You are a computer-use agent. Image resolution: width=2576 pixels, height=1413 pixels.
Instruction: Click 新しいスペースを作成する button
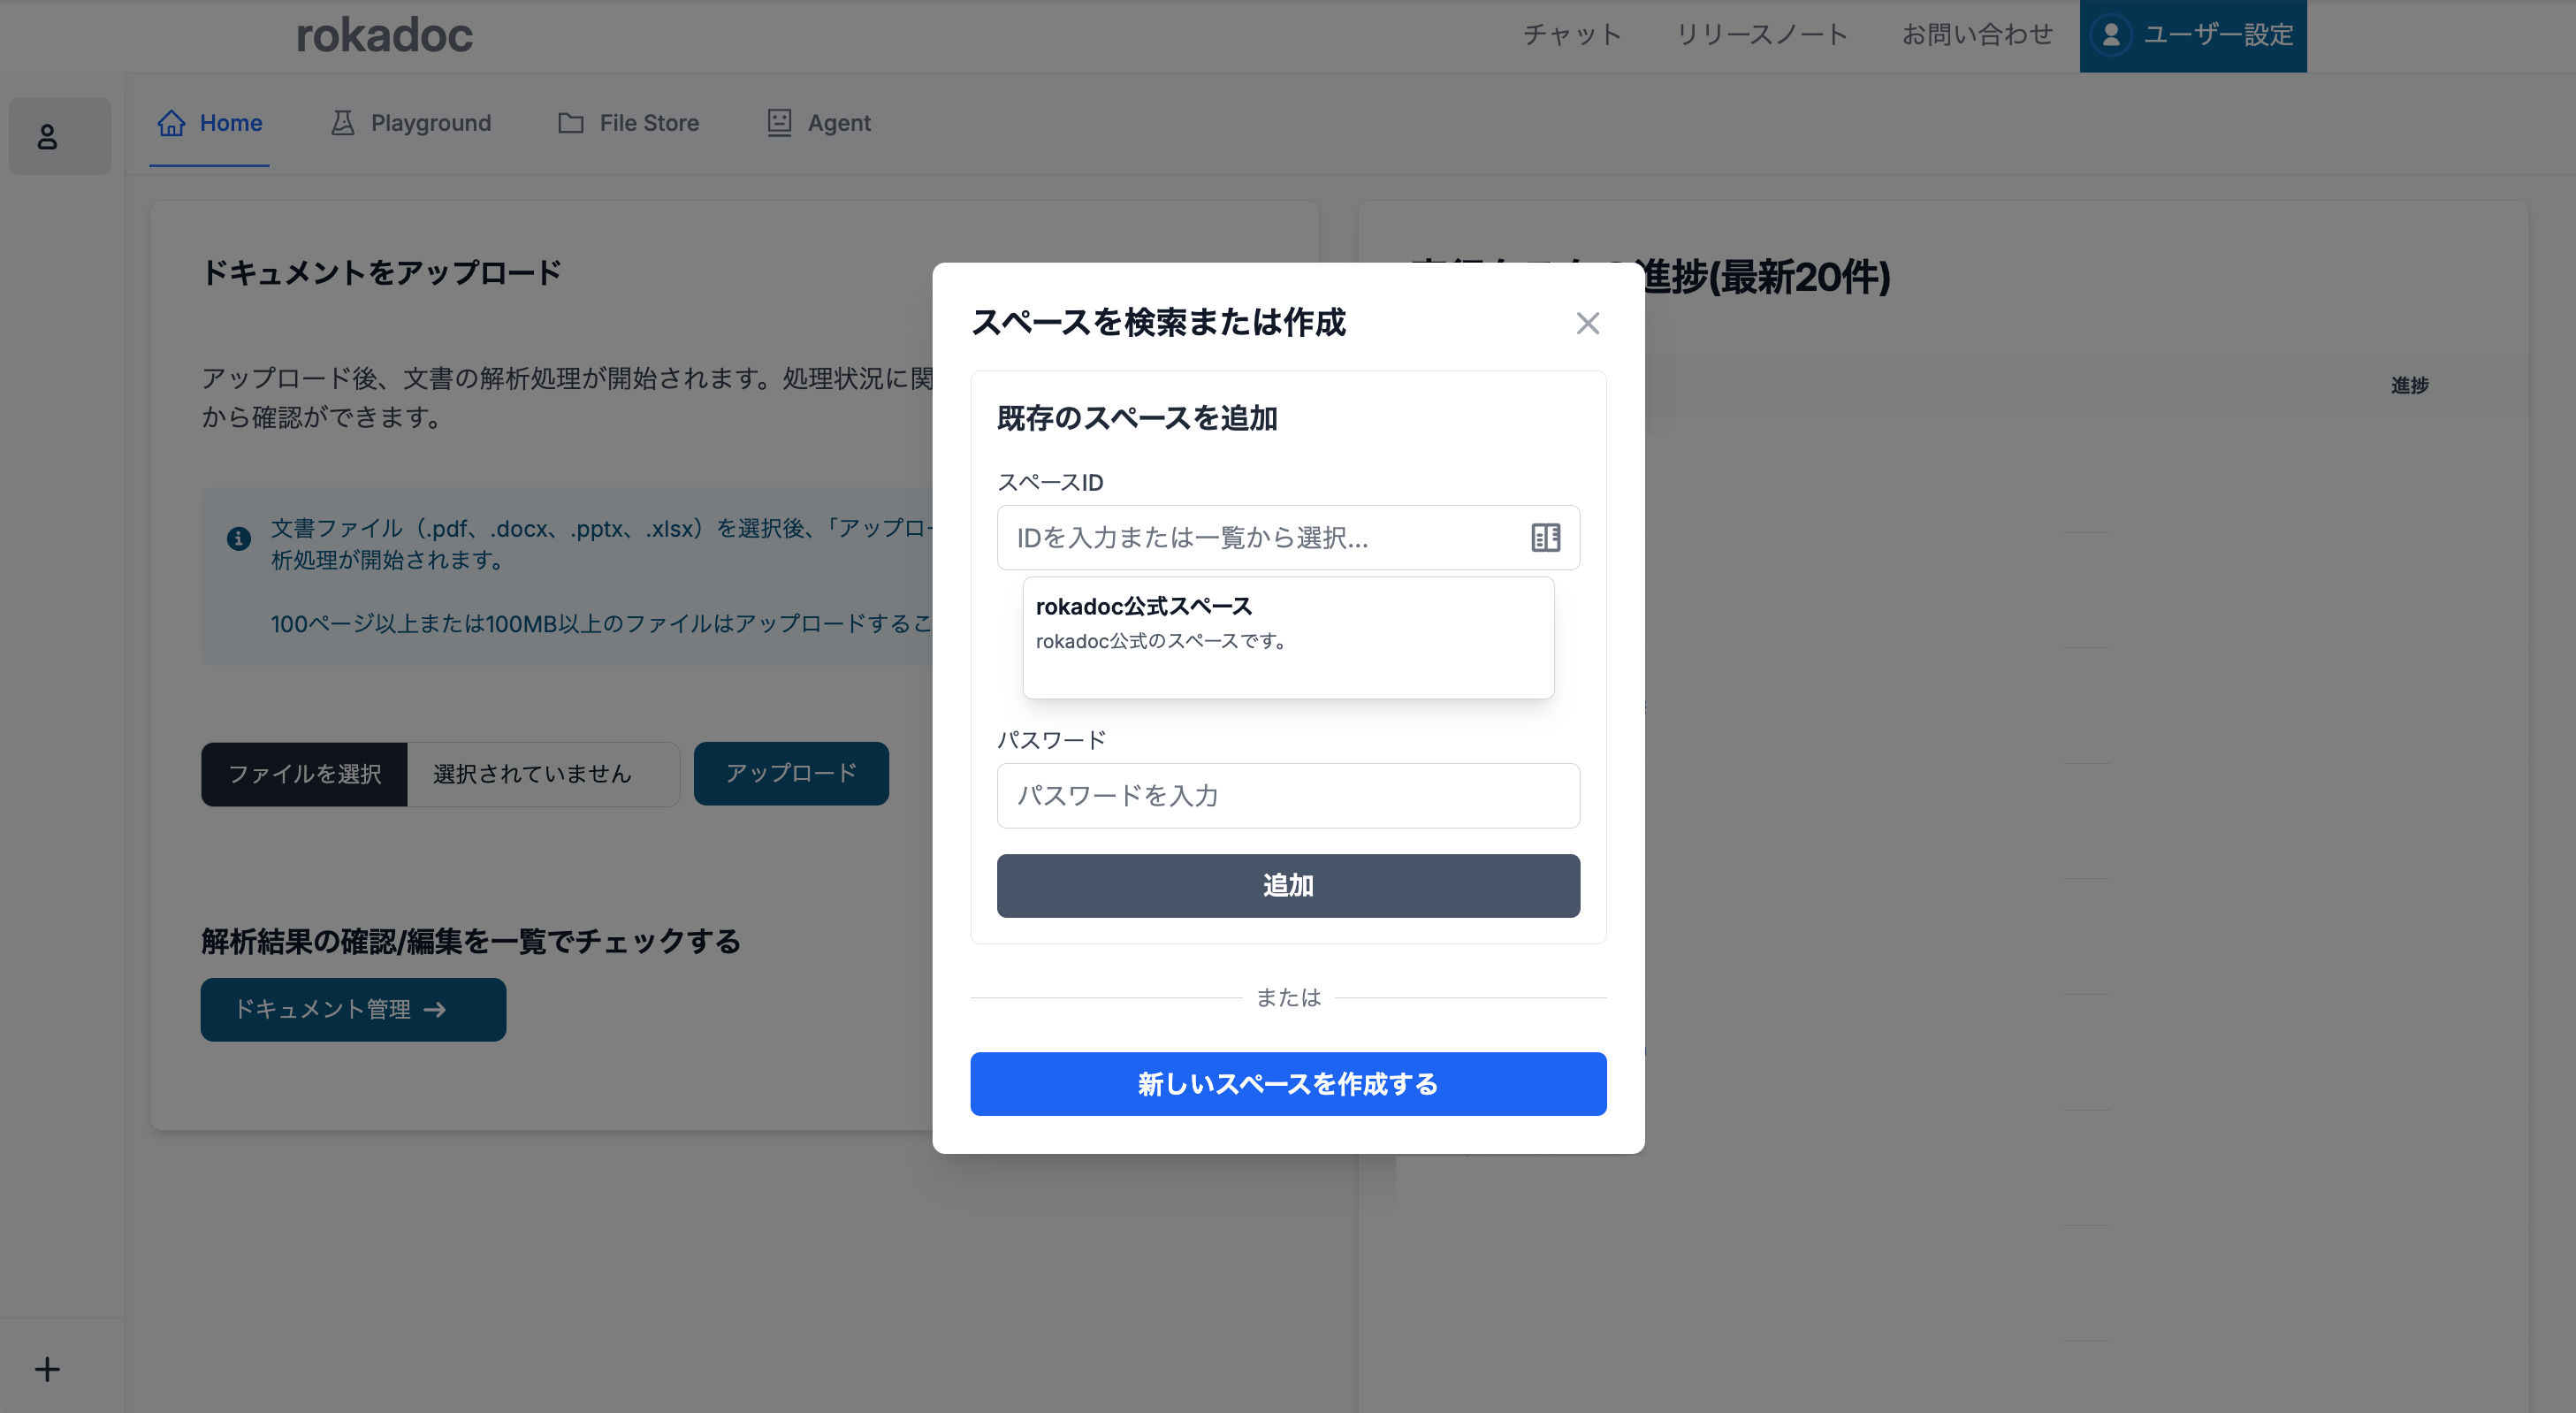pos(1288,1084)
